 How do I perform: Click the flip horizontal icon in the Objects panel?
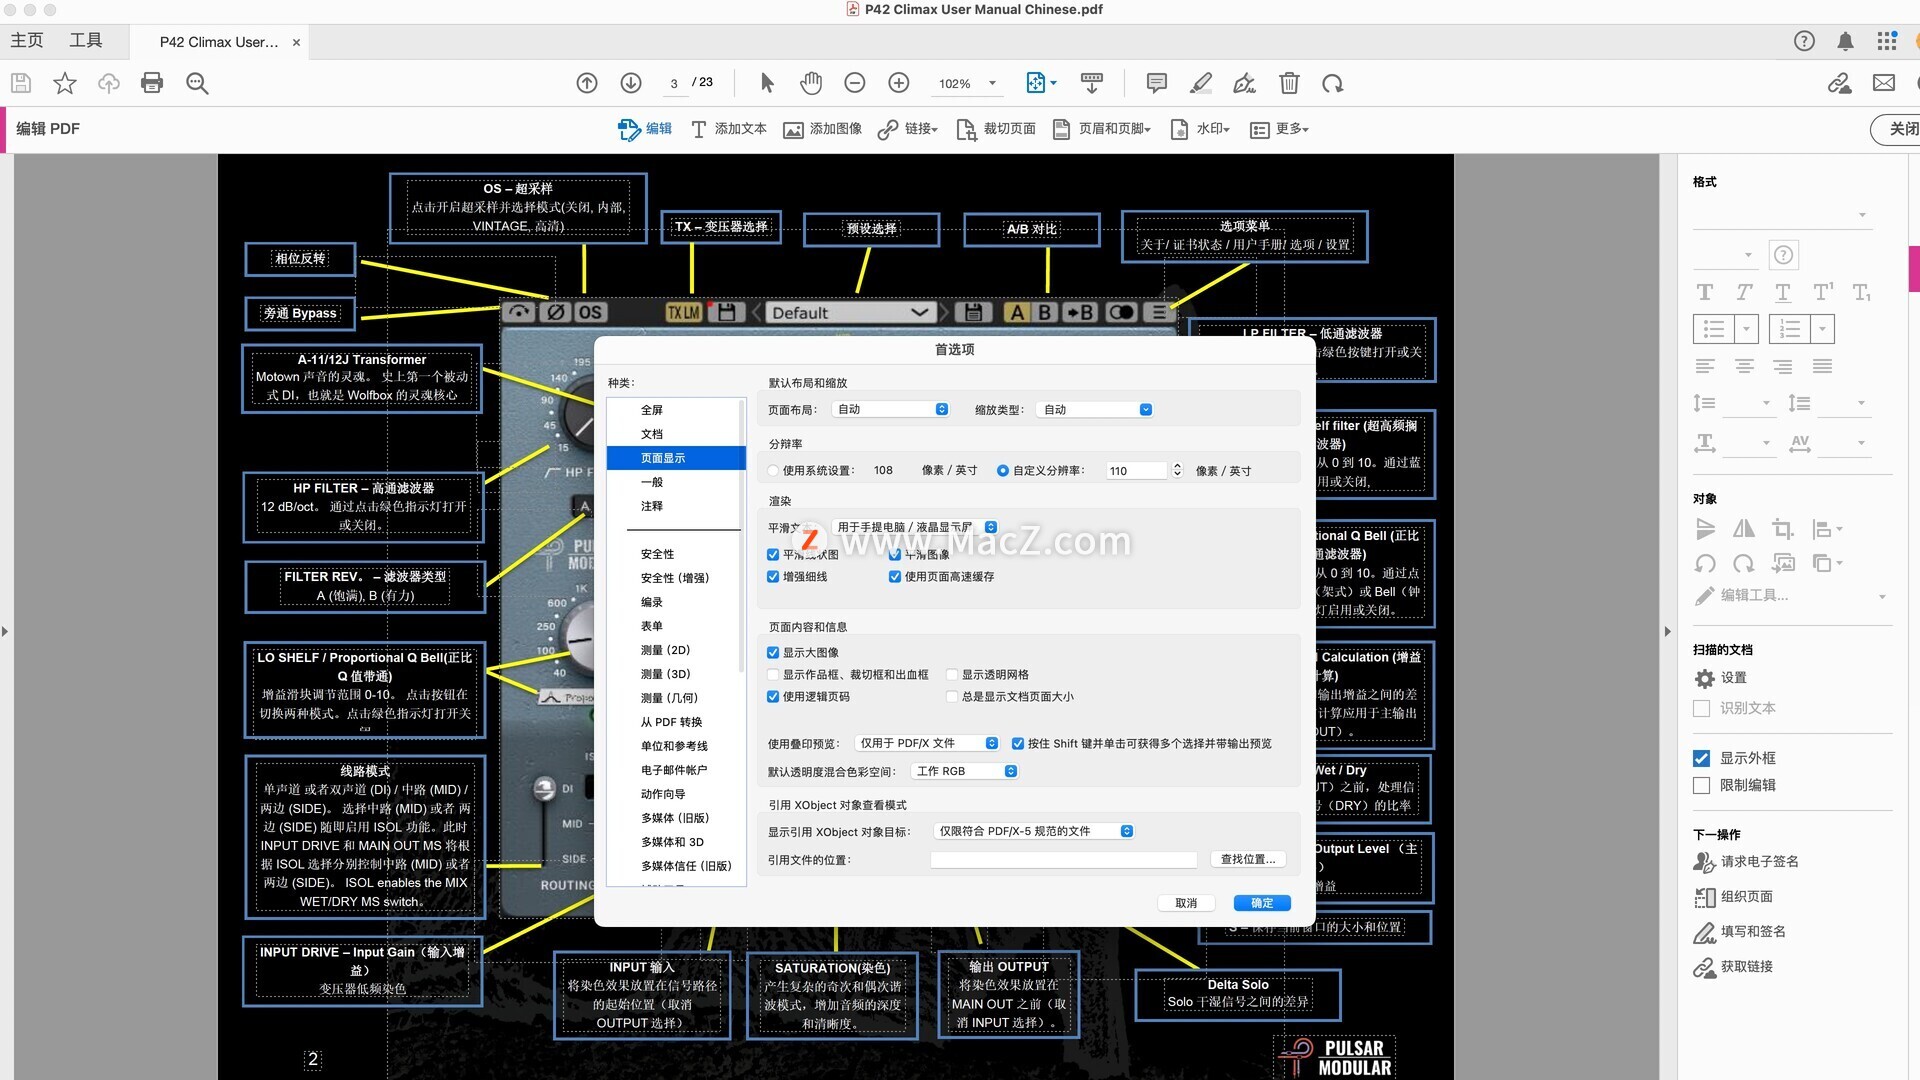1744,529
